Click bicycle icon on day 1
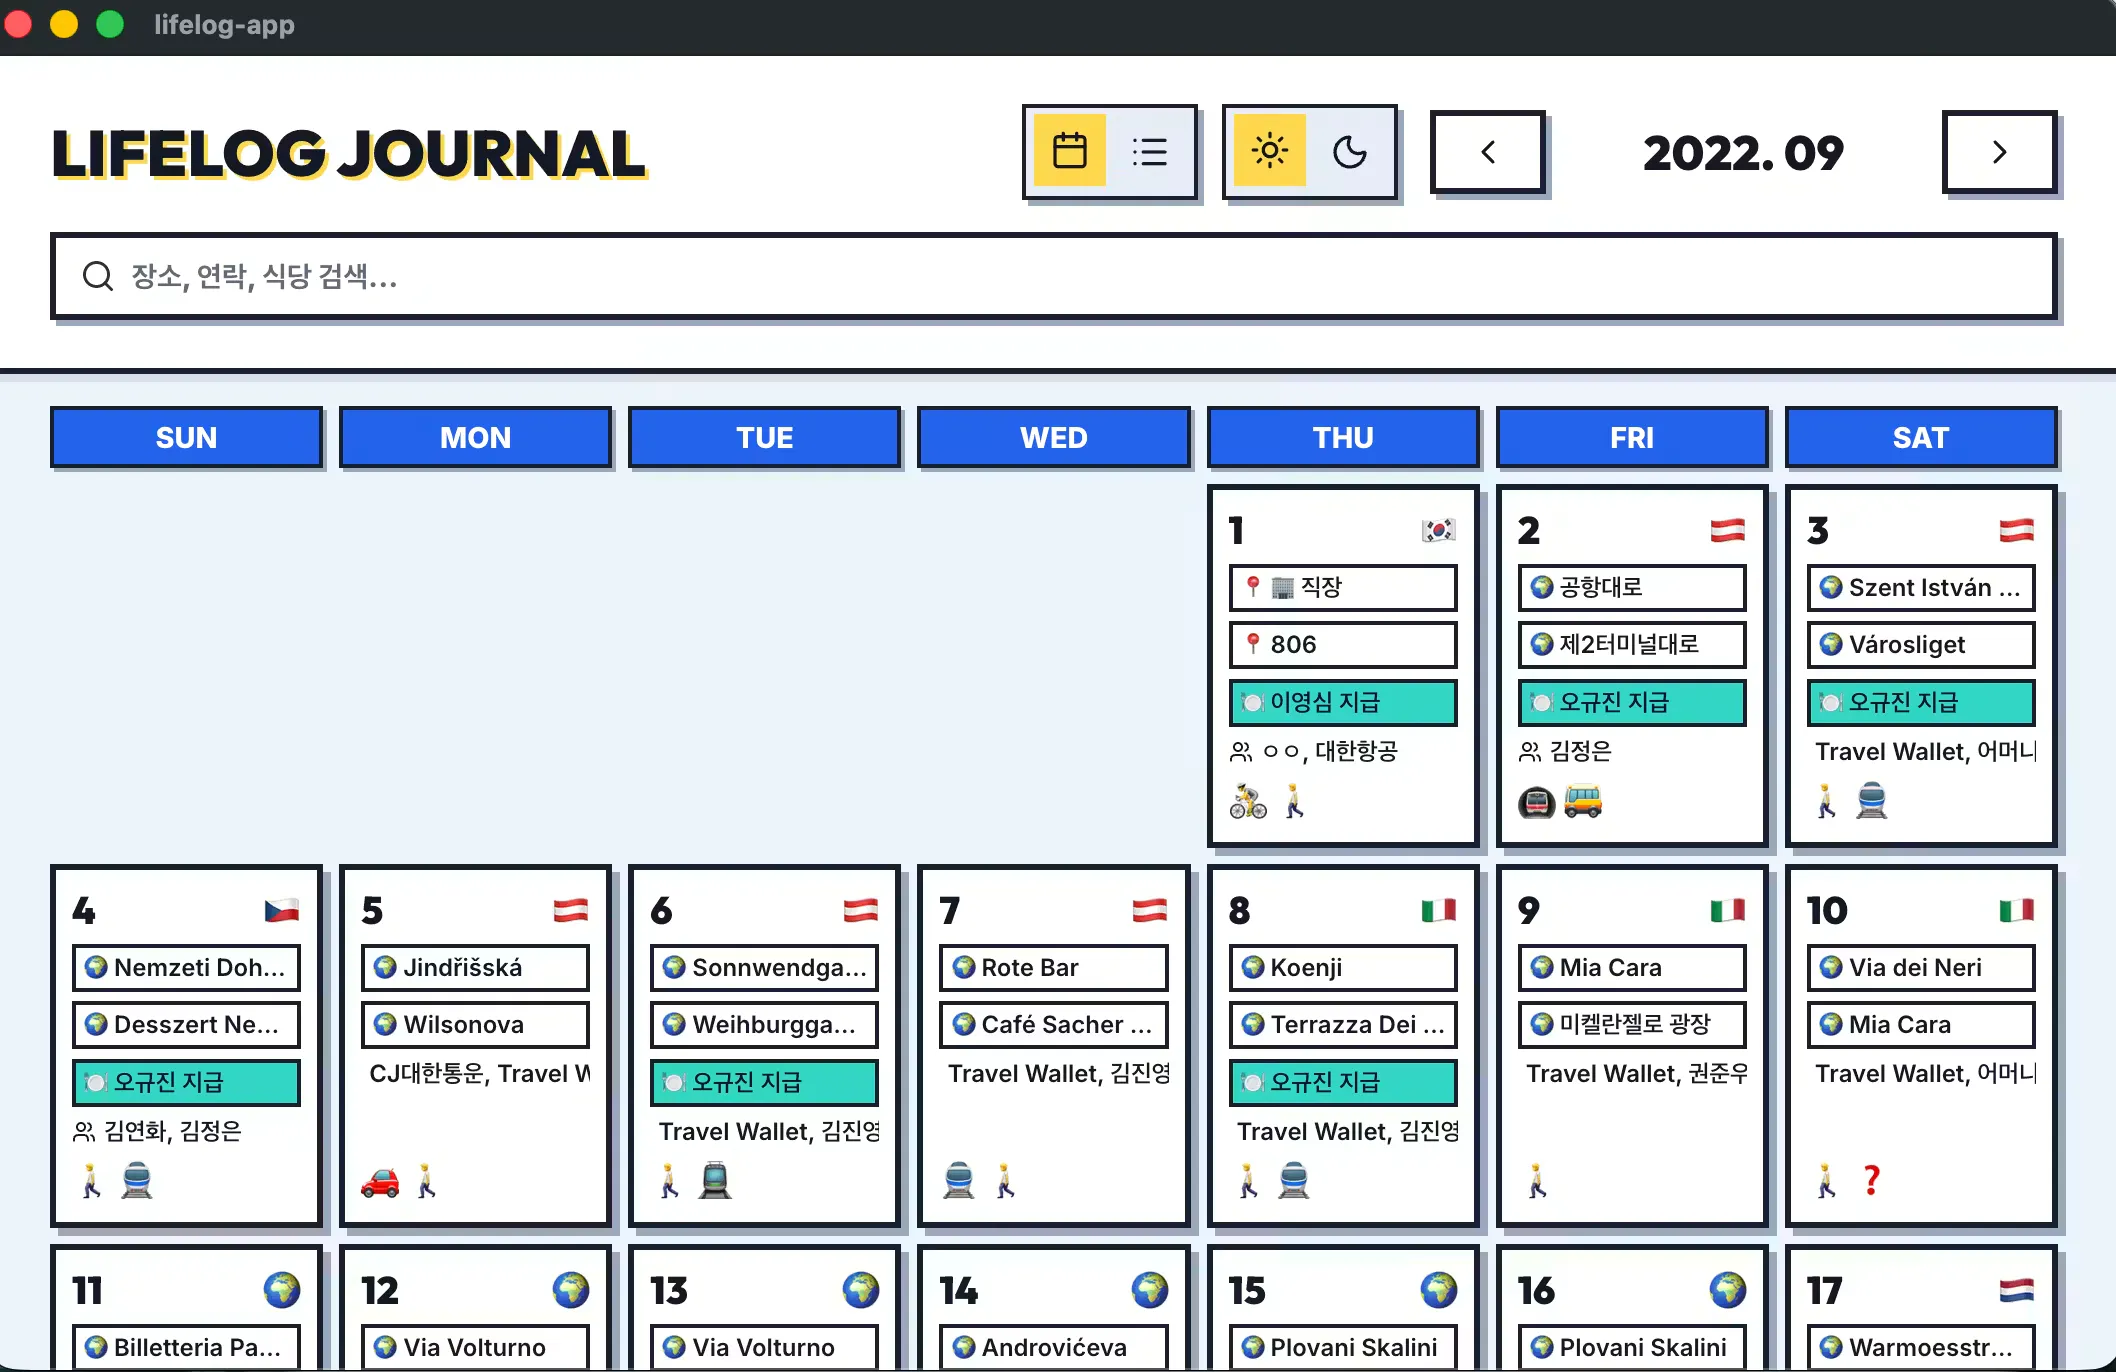2116x1372 pixels. pyautogui.click(x=1248, y=801)
